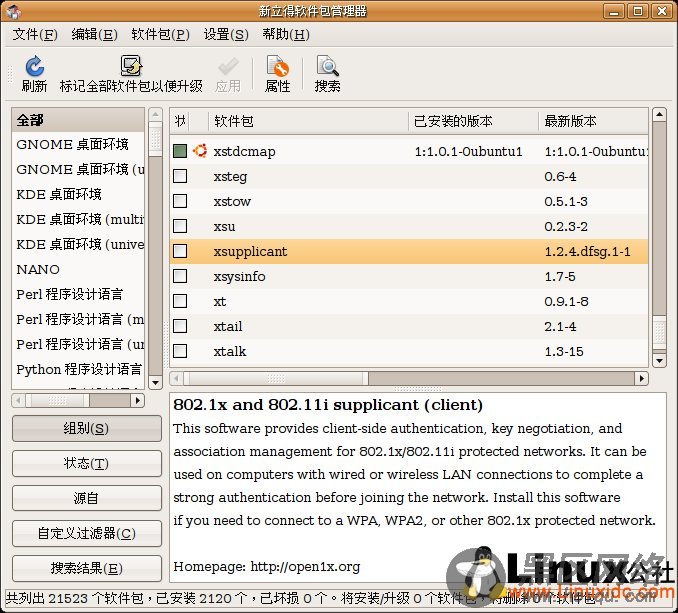Select the NANO category
Image resolution: width=678 pixels, height=613 pixels.
78,269
